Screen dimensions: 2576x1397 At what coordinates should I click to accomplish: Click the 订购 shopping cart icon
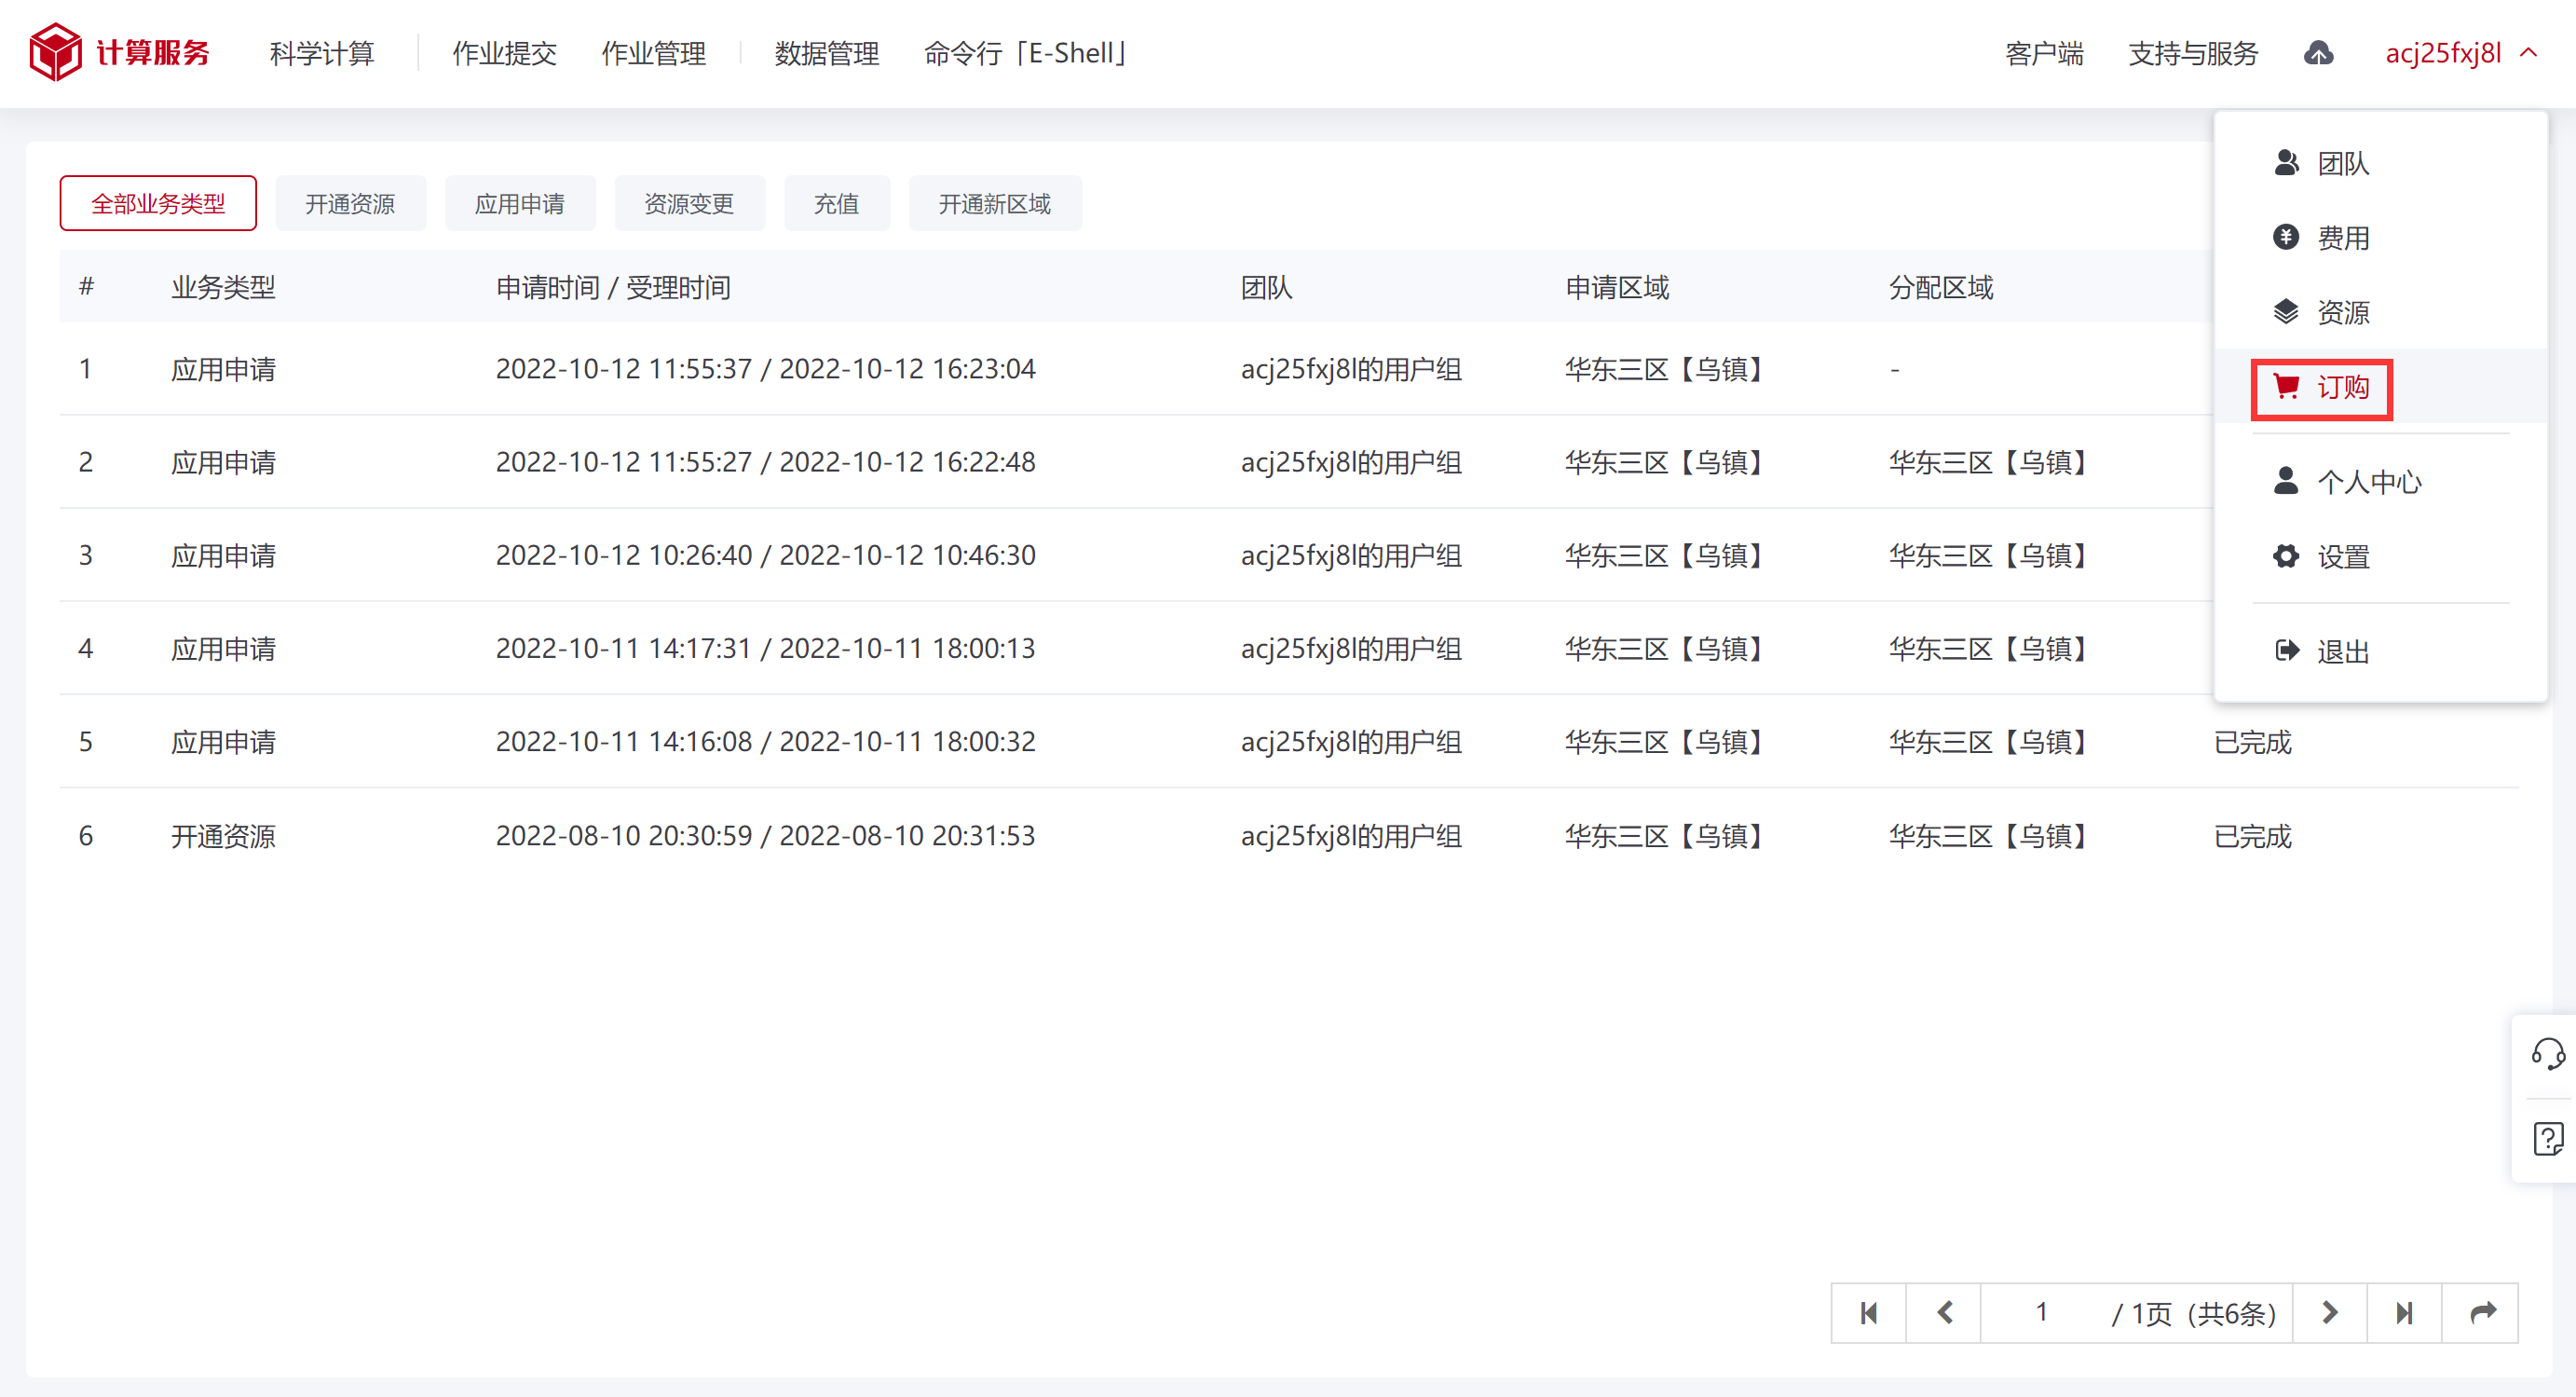point(2286,386)
